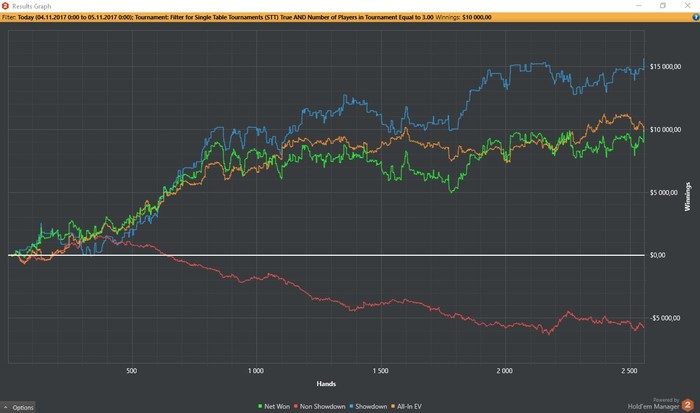Click the blue Showdown color swatch
The height and width of the screenshot is (413, 700).
click(x=351, y=406)
